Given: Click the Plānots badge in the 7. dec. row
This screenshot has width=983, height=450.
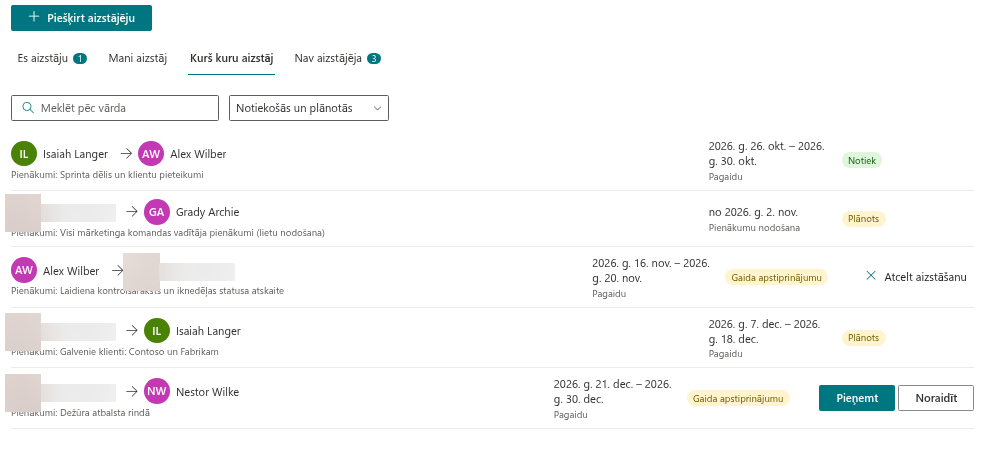Looking at the screenshot, I should click(x=863, y=338).
